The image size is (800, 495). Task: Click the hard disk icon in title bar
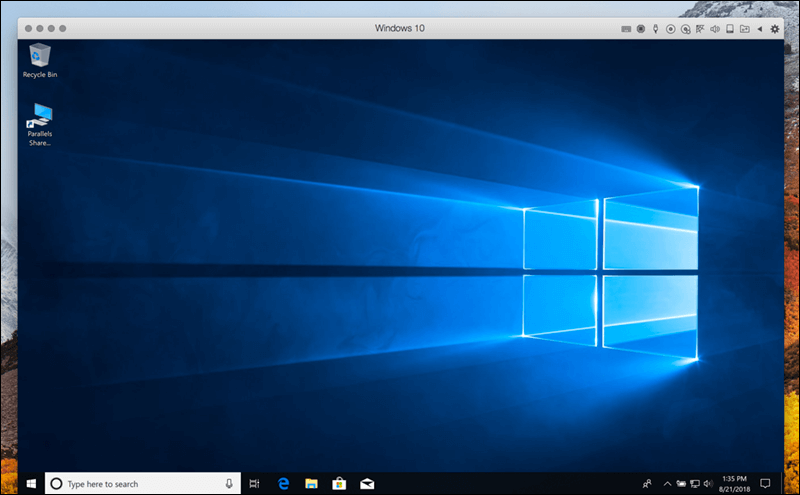[x=730, y=29]
